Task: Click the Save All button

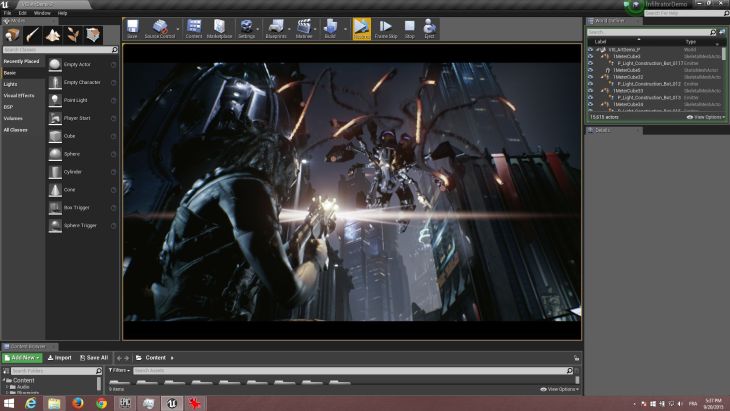Action: point(94,358)
